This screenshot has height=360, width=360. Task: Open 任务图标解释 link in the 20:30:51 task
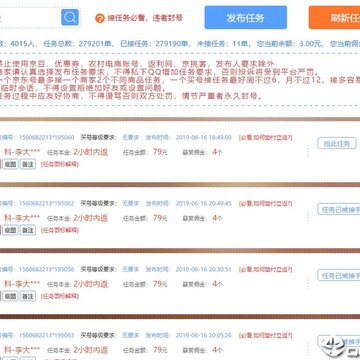(60, 296)
